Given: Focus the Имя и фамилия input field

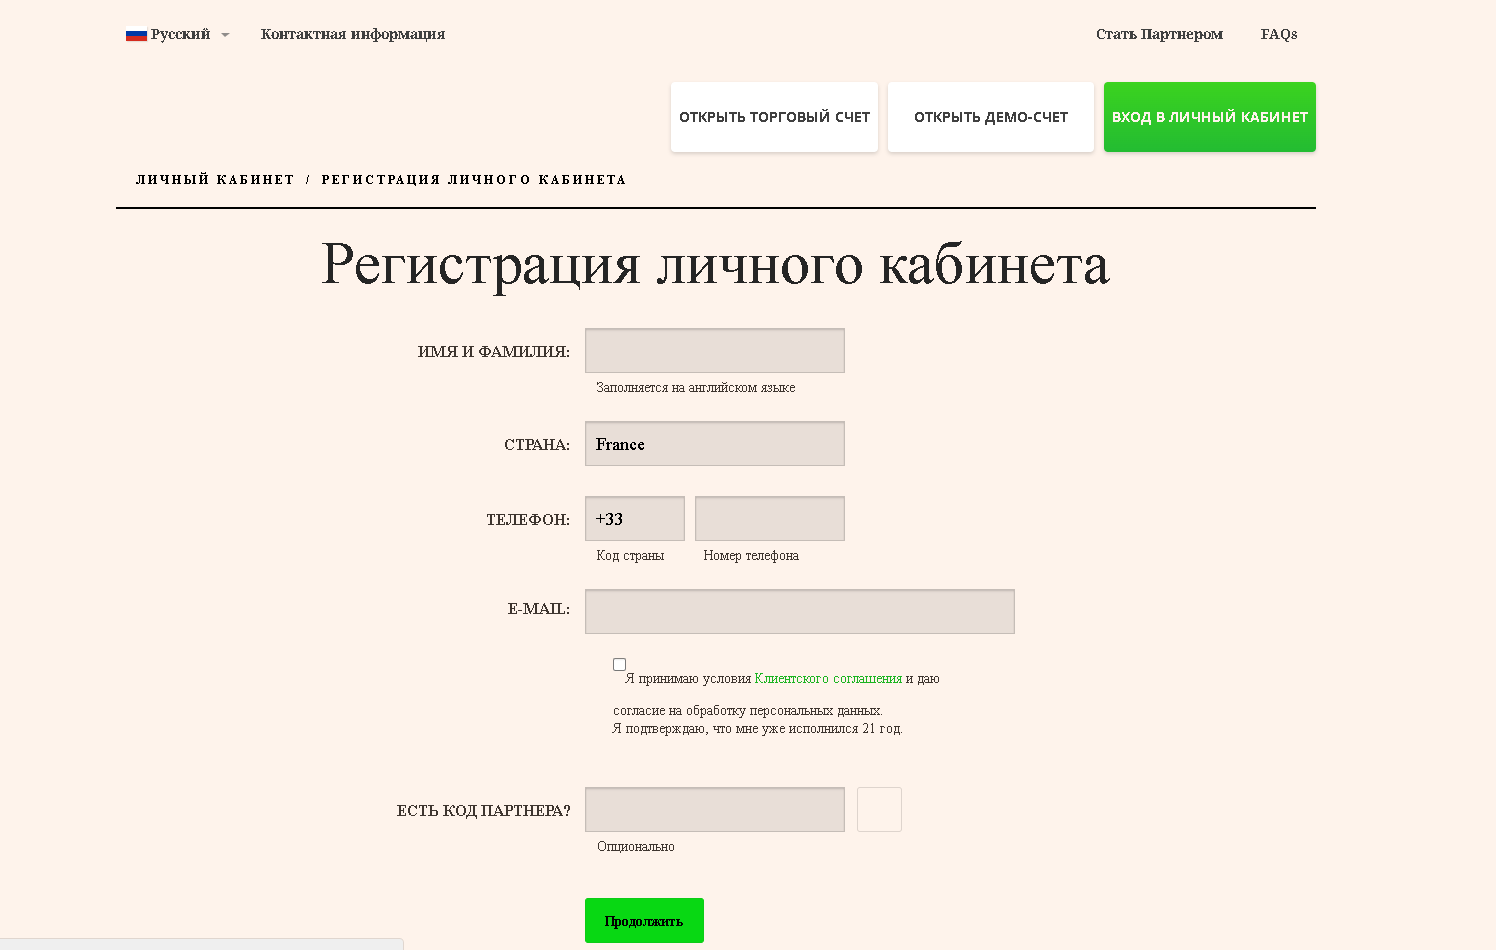Looking at the screenshot, I should 715,350.
